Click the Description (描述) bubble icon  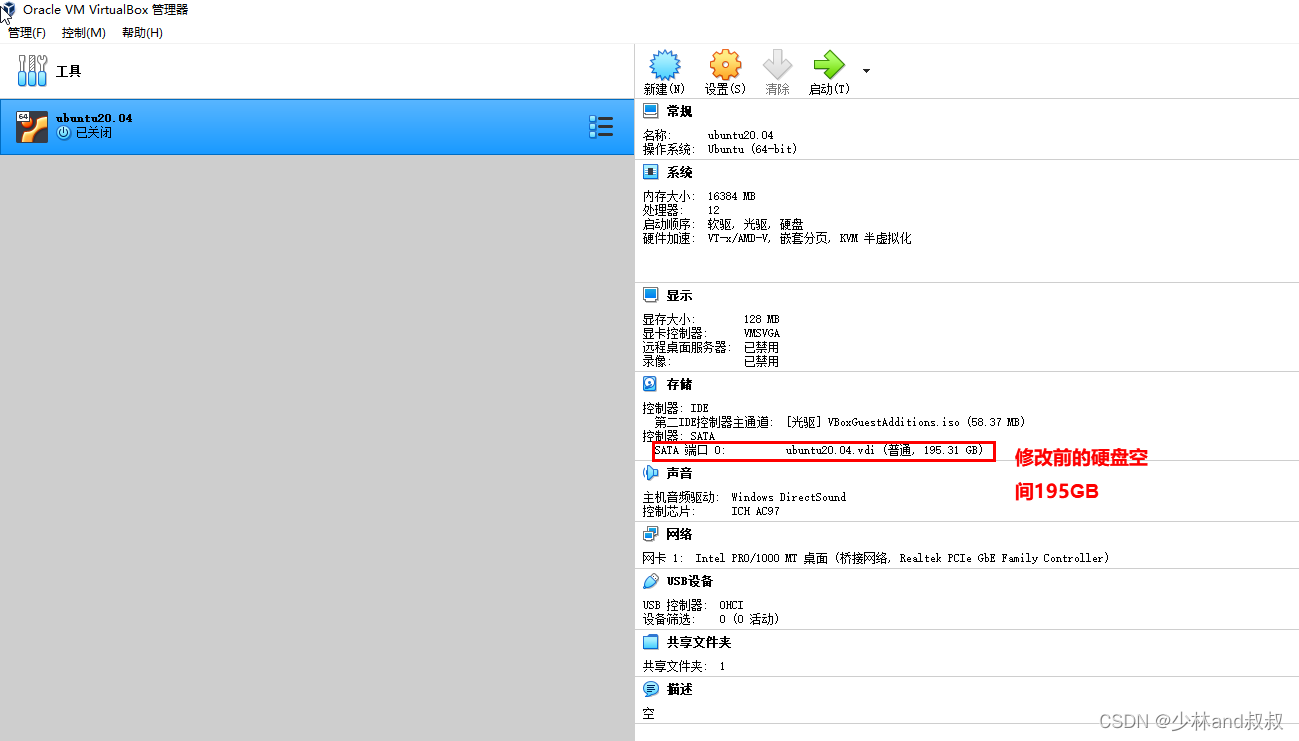tap(651, 689)
